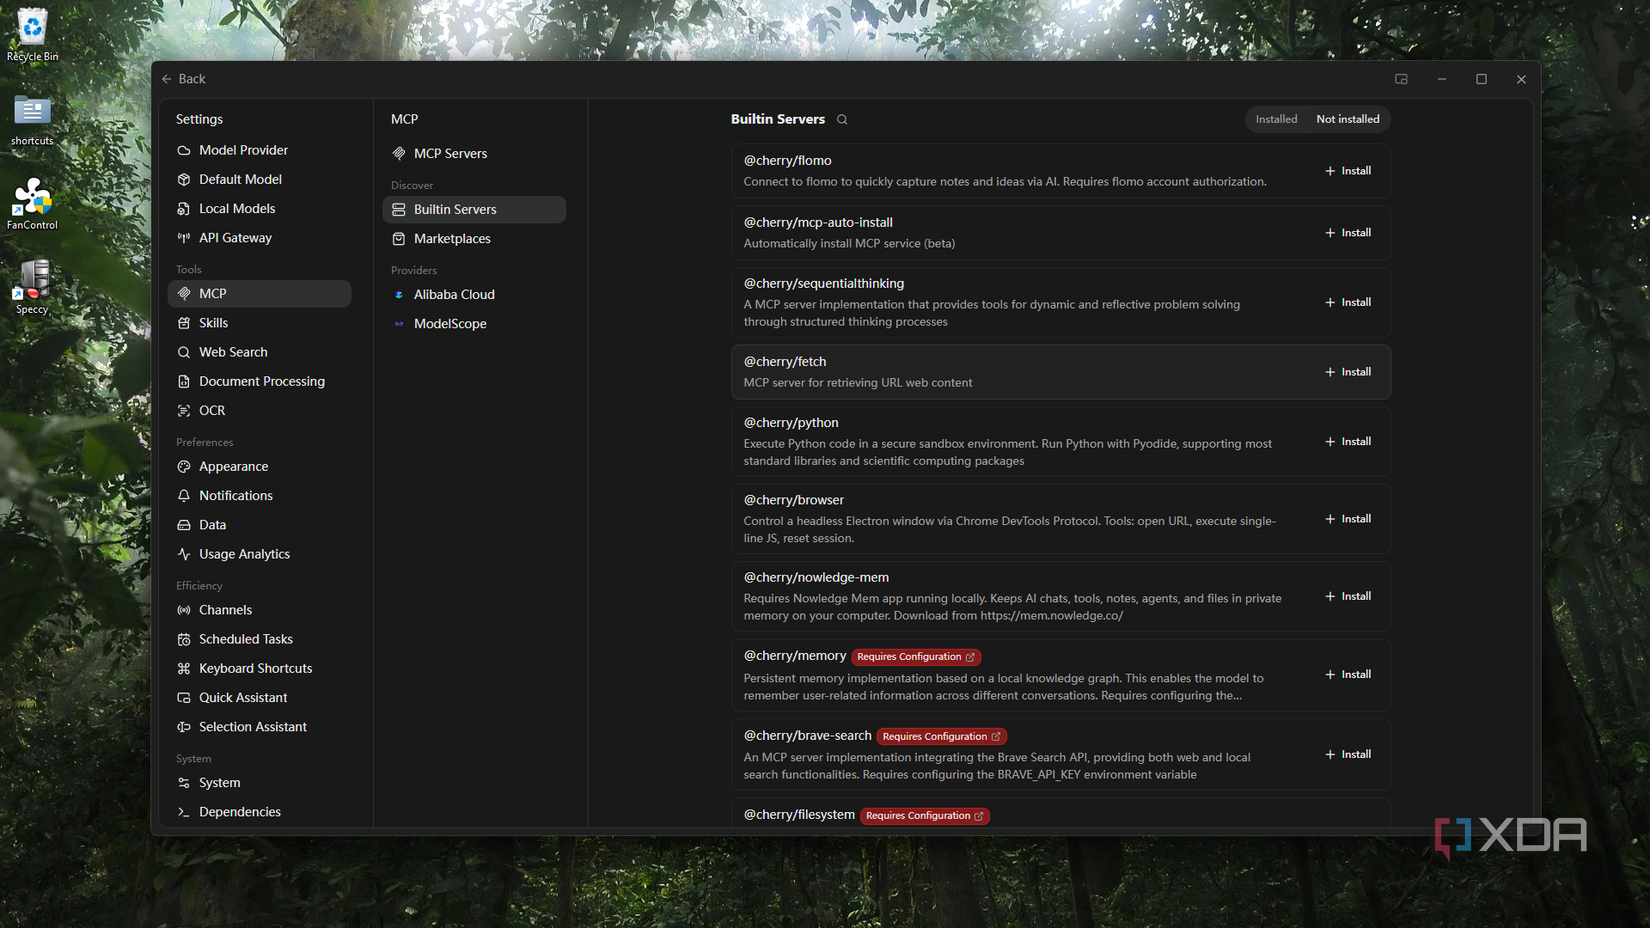Launch FanControl from desktop
1650x928 pixels.
coord(32,204)
